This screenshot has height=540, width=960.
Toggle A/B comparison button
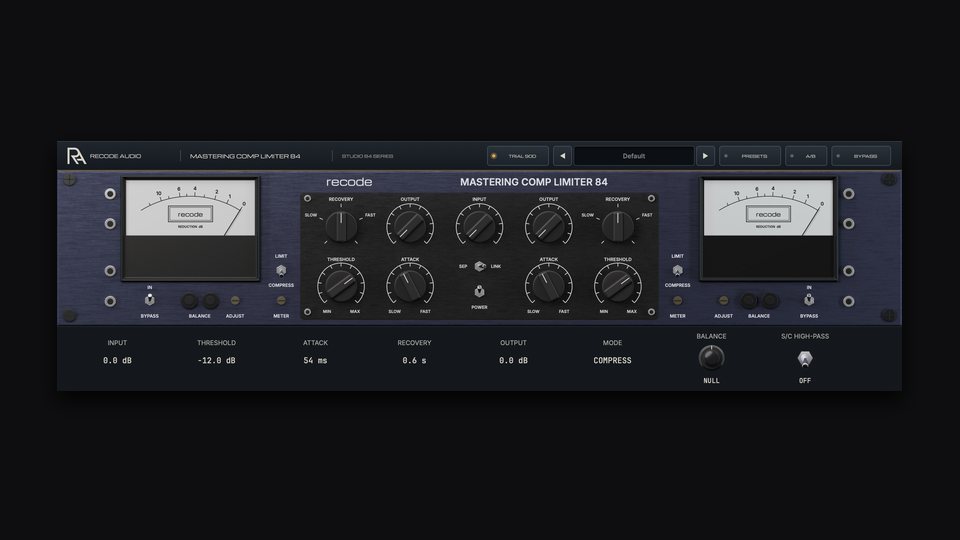[x=806, y=156]
